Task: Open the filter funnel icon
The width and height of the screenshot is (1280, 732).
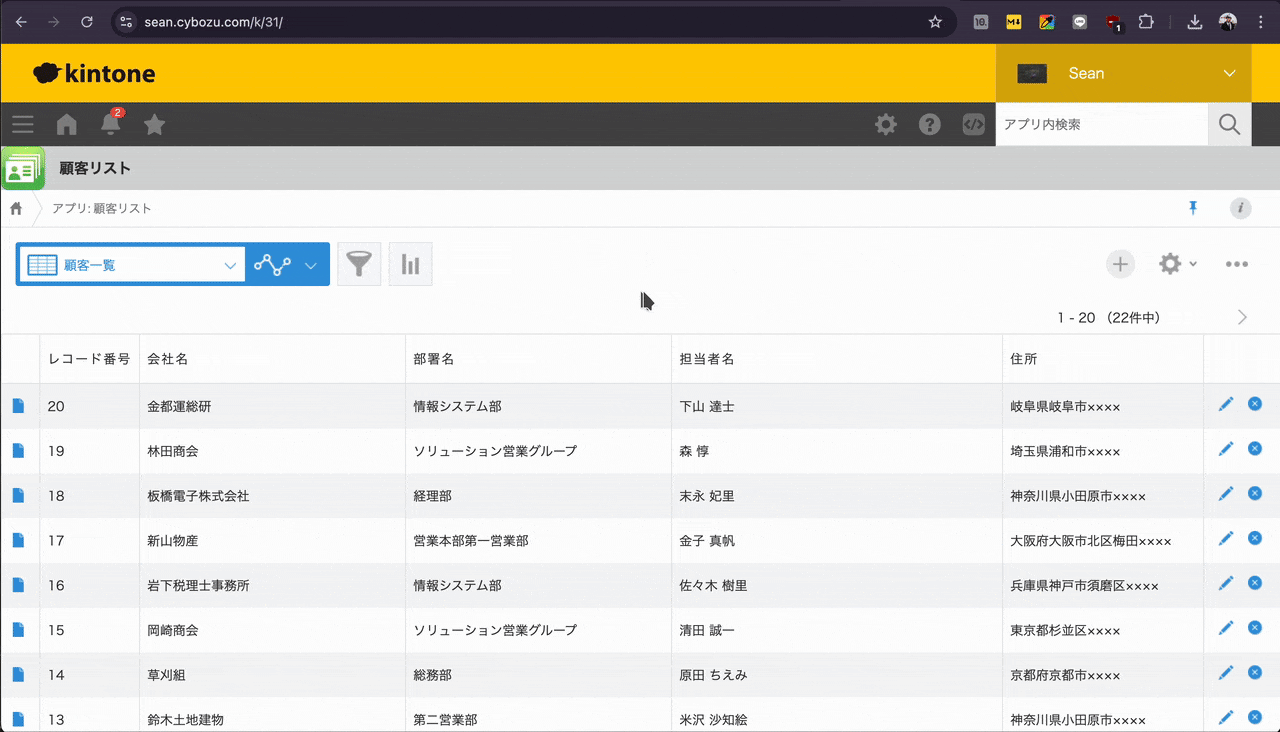Action: (359, 265)
